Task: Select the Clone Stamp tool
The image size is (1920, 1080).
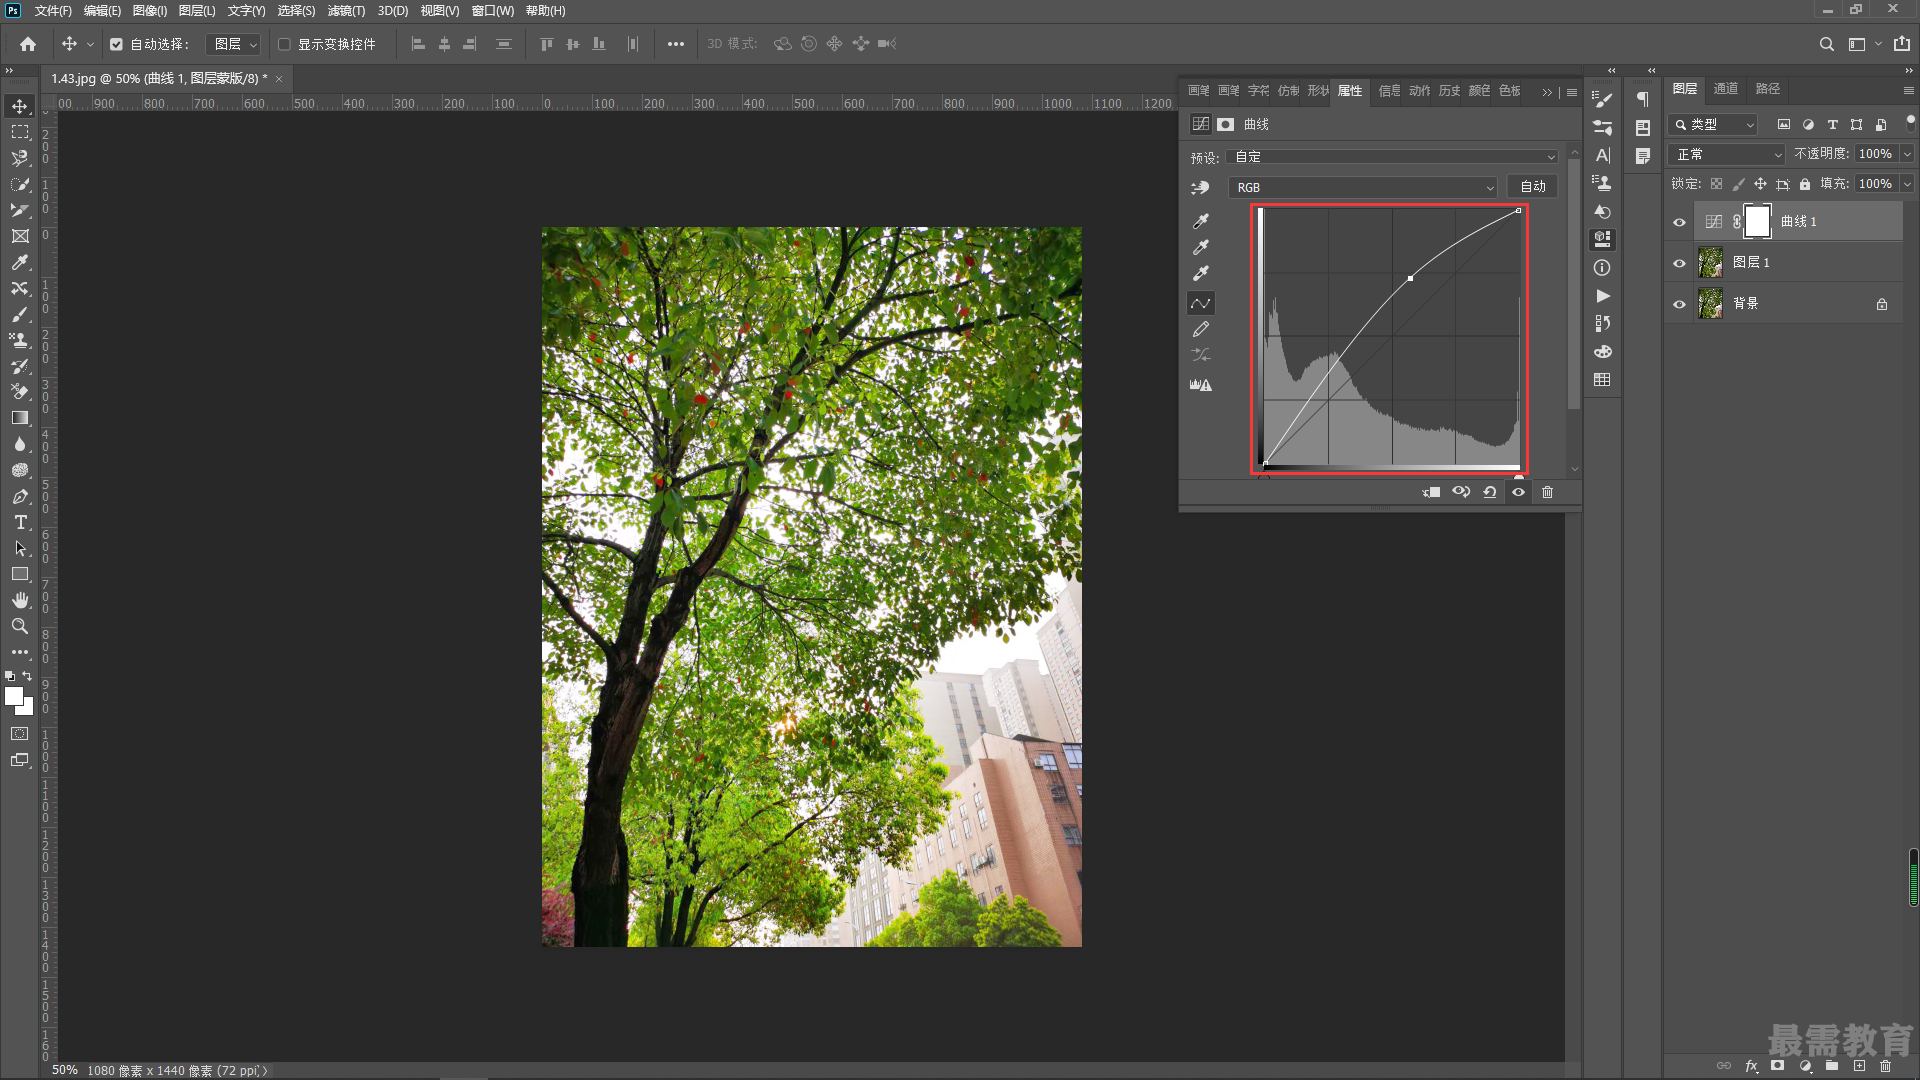Action: pyautogui.click(x=20, y=340)
